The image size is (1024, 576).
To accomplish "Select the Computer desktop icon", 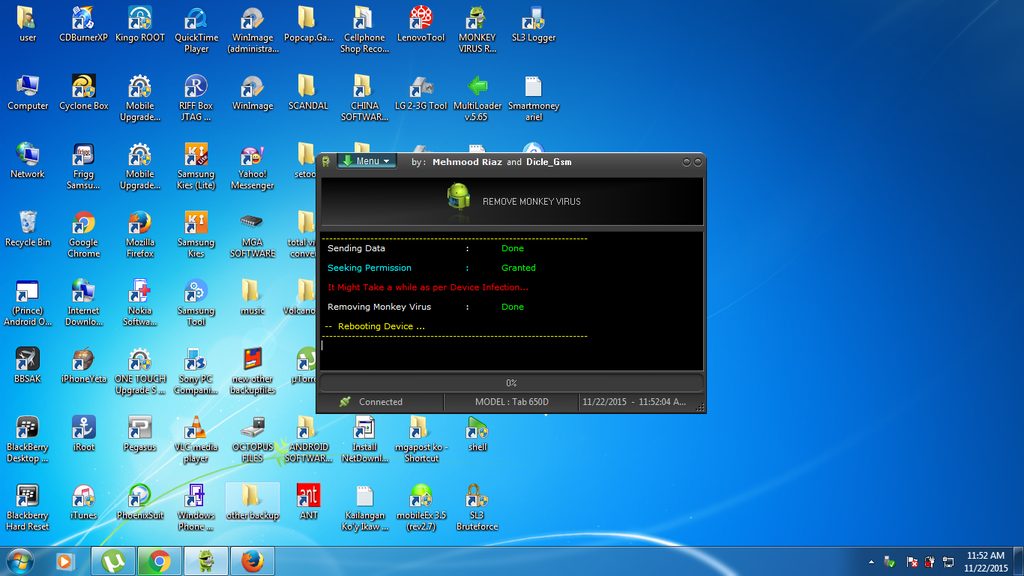I will click(27, 92).
